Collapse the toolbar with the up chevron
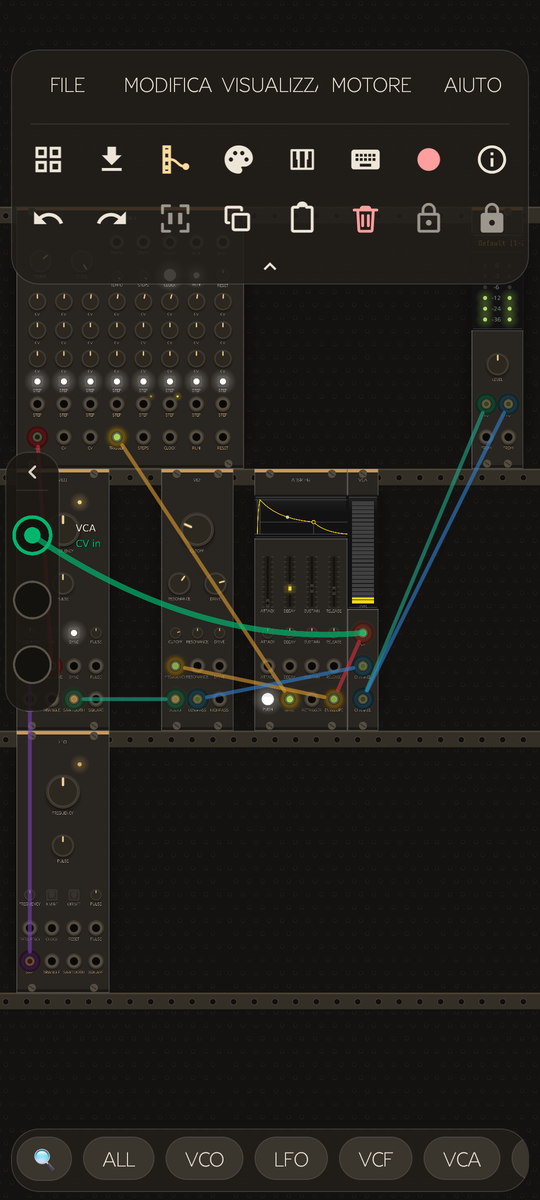Image resolution: width=540 pixels, height=1200 pixels. tap(270, 266)
